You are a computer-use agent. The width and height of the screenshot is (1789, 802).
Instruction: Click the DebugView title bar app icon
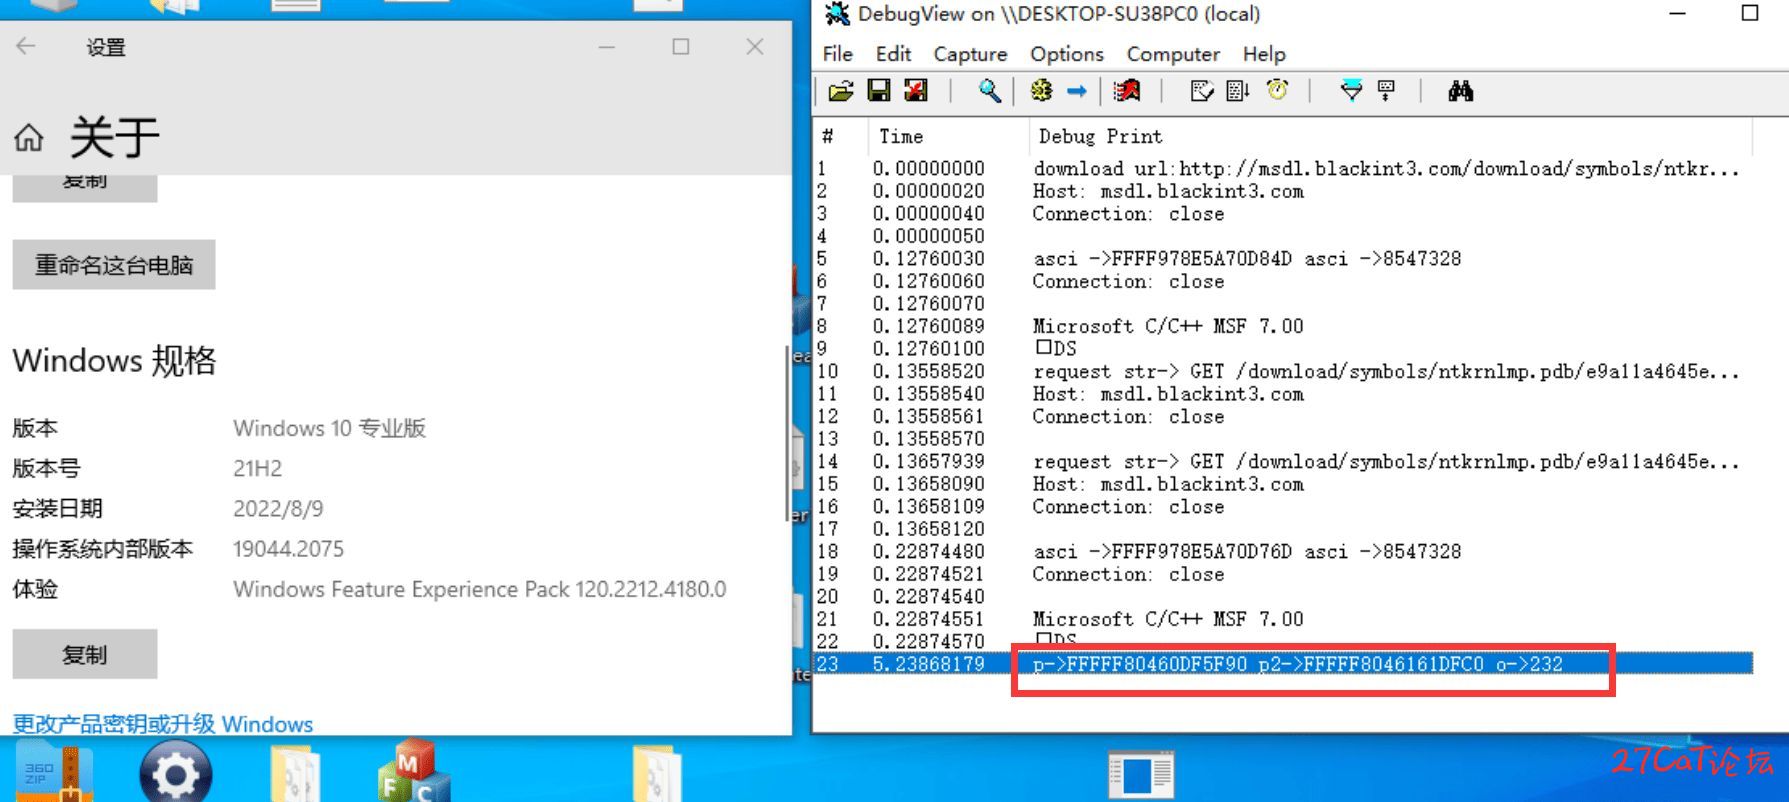(x=837, y=14)
